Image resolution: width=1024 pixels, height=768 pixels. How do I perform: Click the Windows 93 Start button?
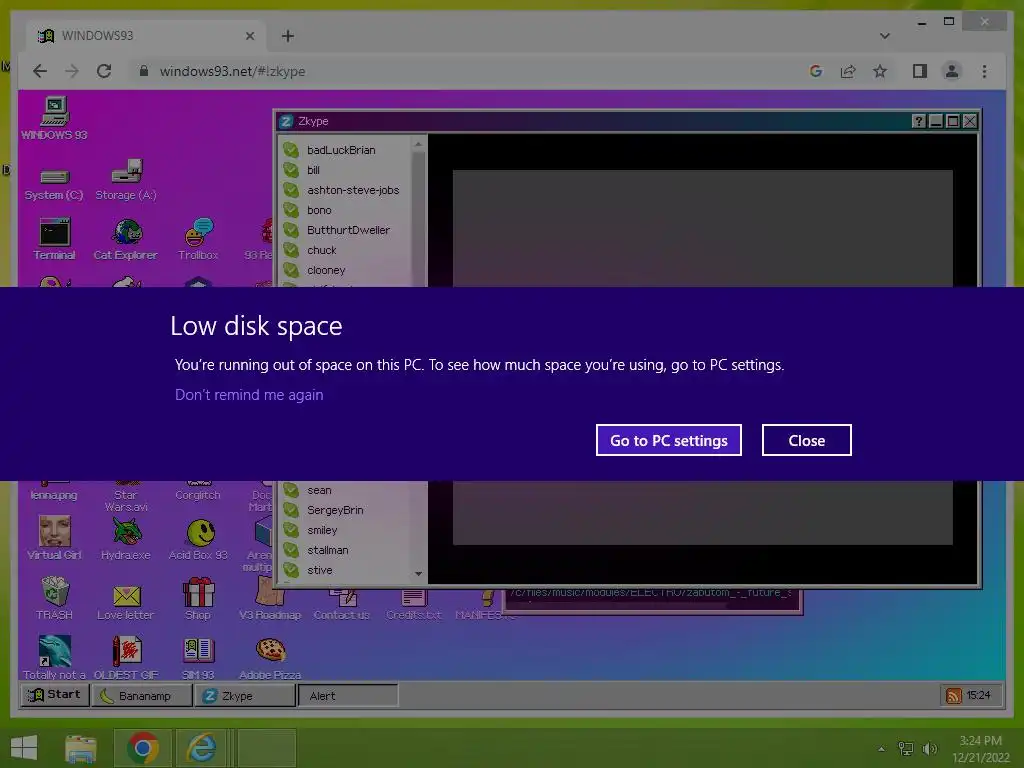pyautogui.click(x=54, y=695)
